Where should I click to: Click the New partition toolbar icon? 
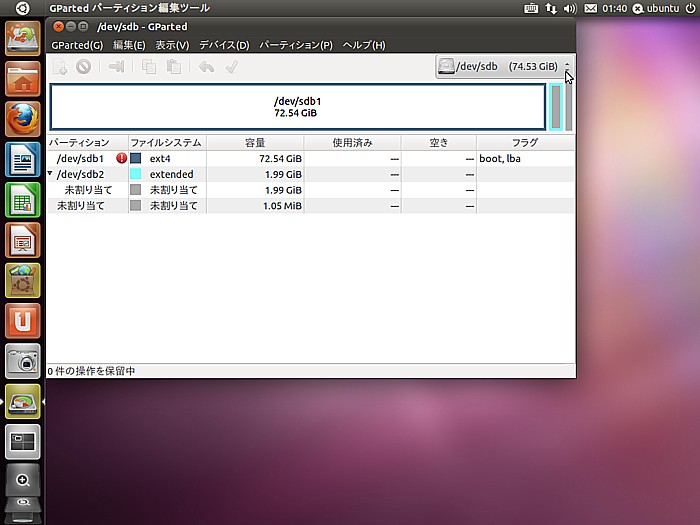click(x=60, y=67)
